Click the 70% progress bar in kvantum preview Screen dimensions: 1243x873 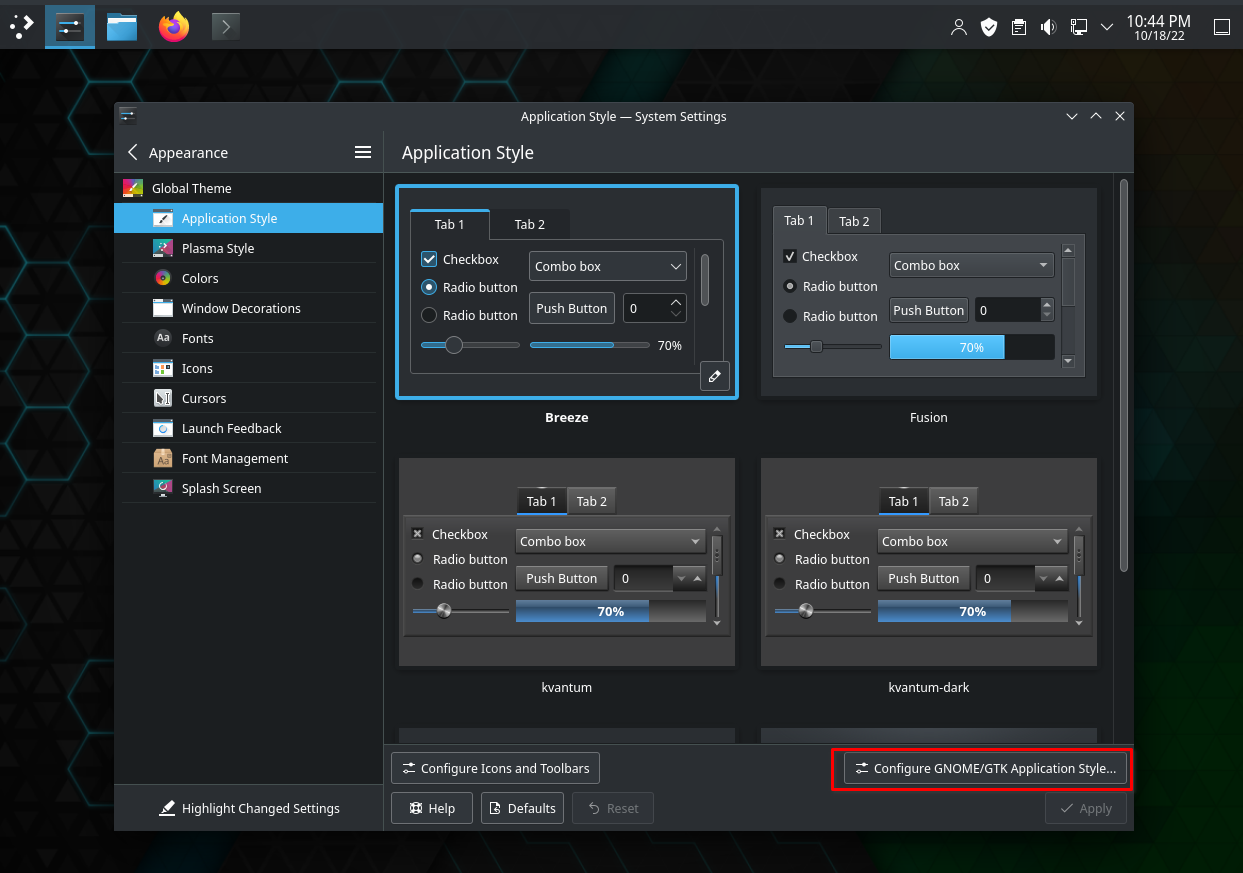(611, 611)
